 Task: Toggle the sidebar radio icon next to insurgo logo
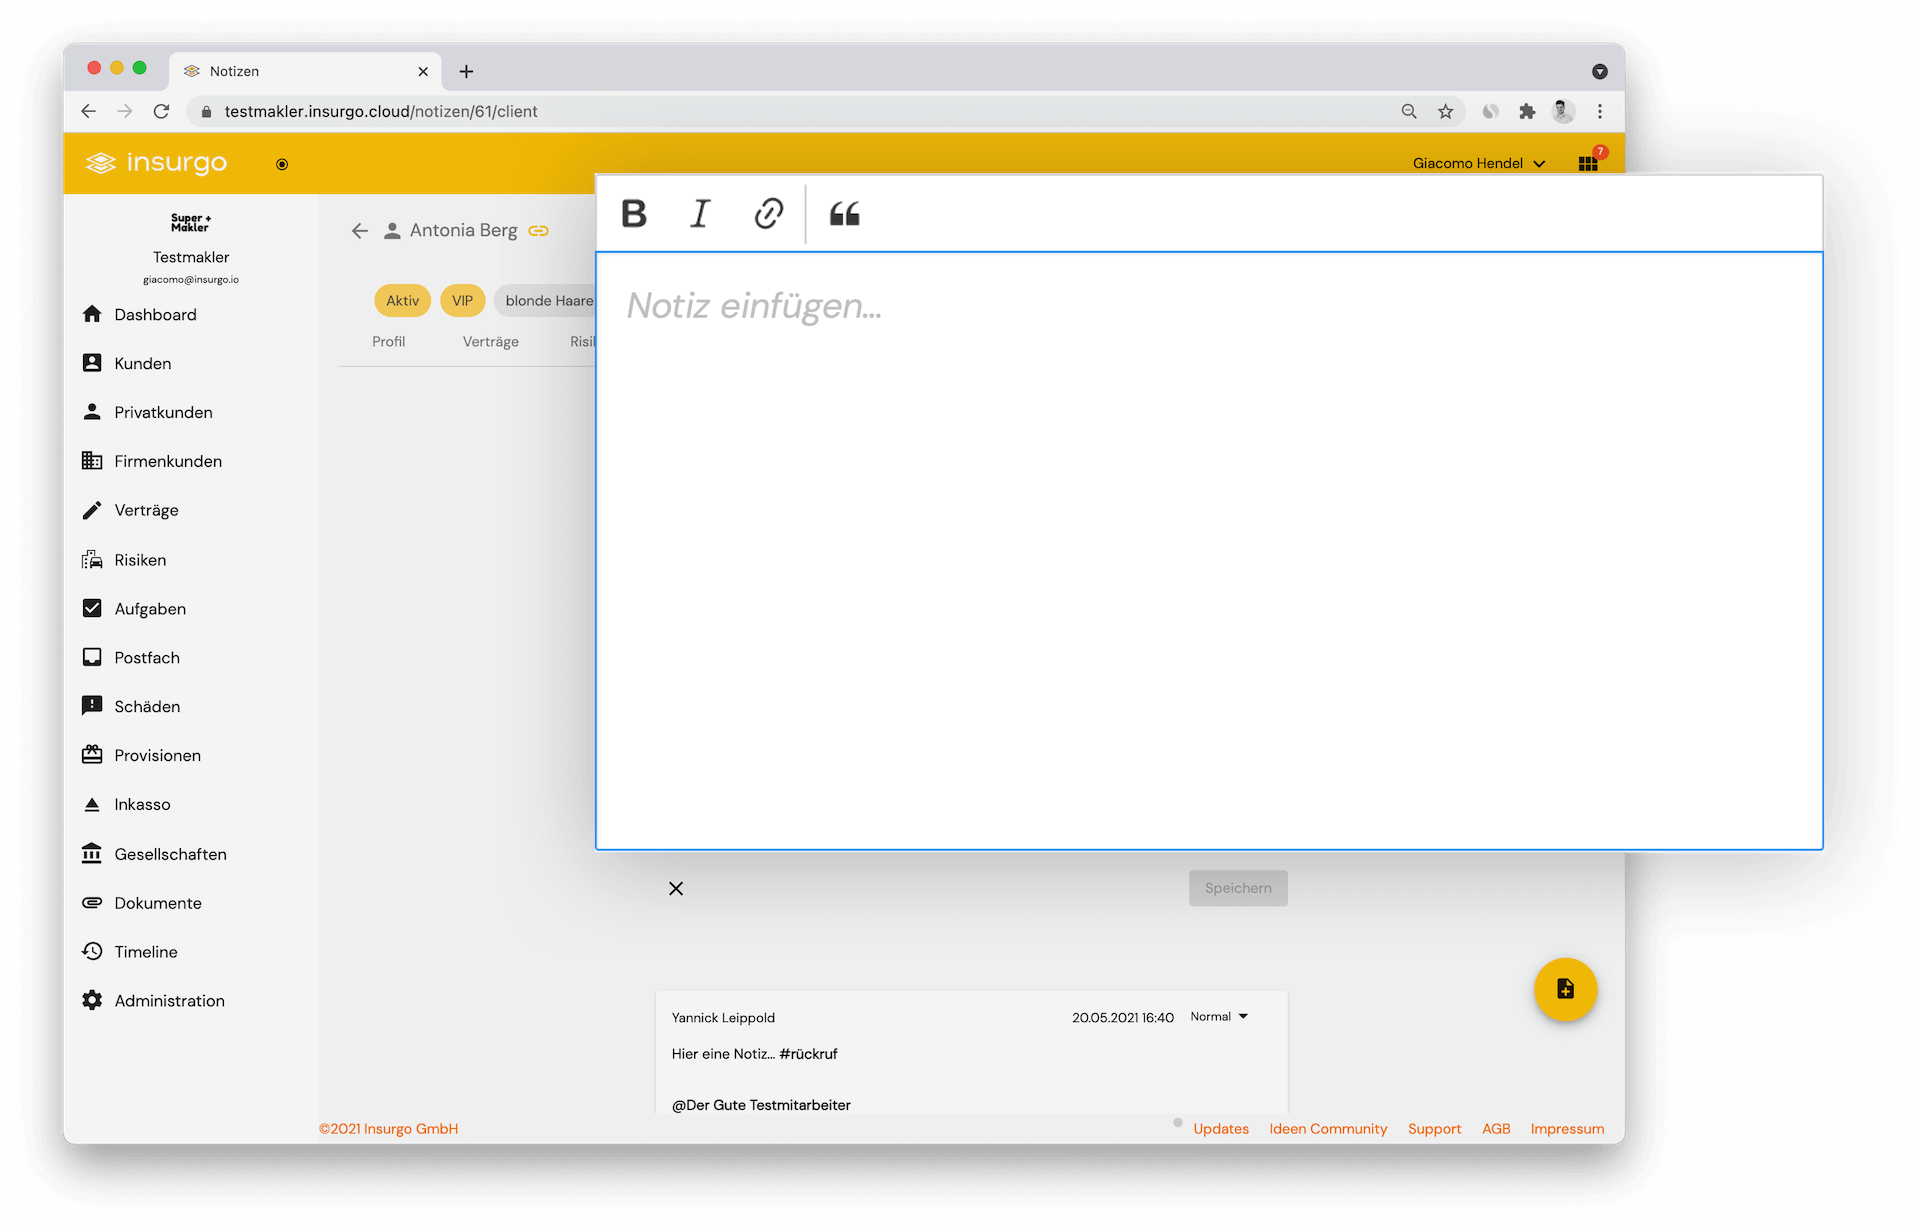282,164
